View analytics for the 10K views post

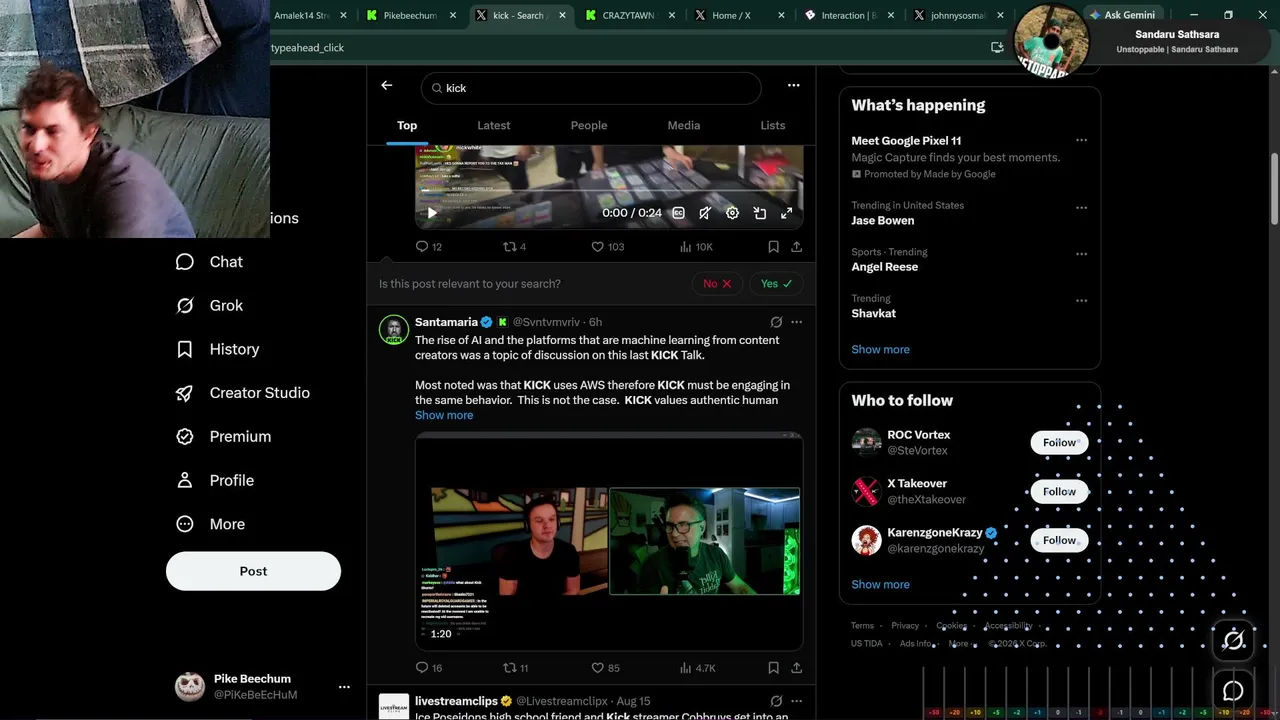point(696,247)
